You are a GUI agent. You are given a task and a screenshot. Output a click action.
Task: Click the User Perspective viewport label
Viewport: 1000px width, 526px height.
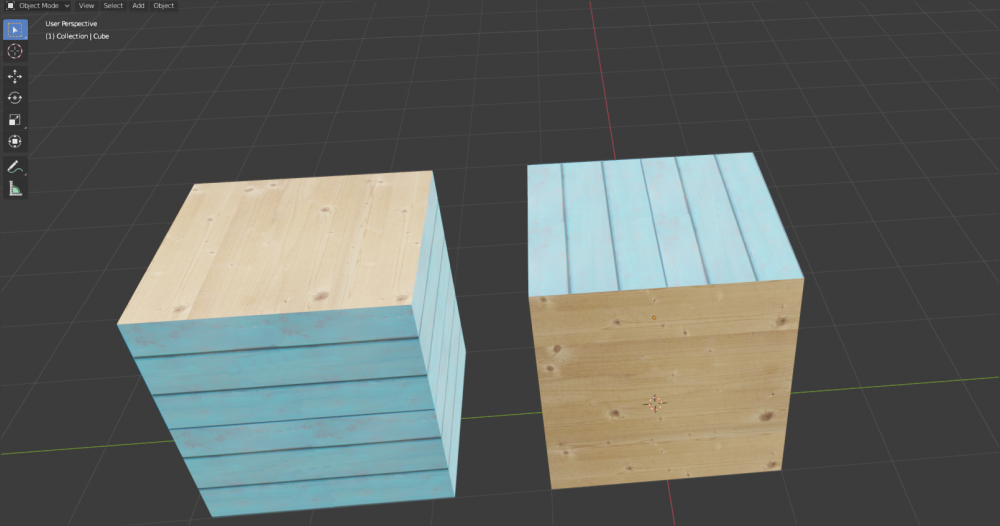click(71, 23)
